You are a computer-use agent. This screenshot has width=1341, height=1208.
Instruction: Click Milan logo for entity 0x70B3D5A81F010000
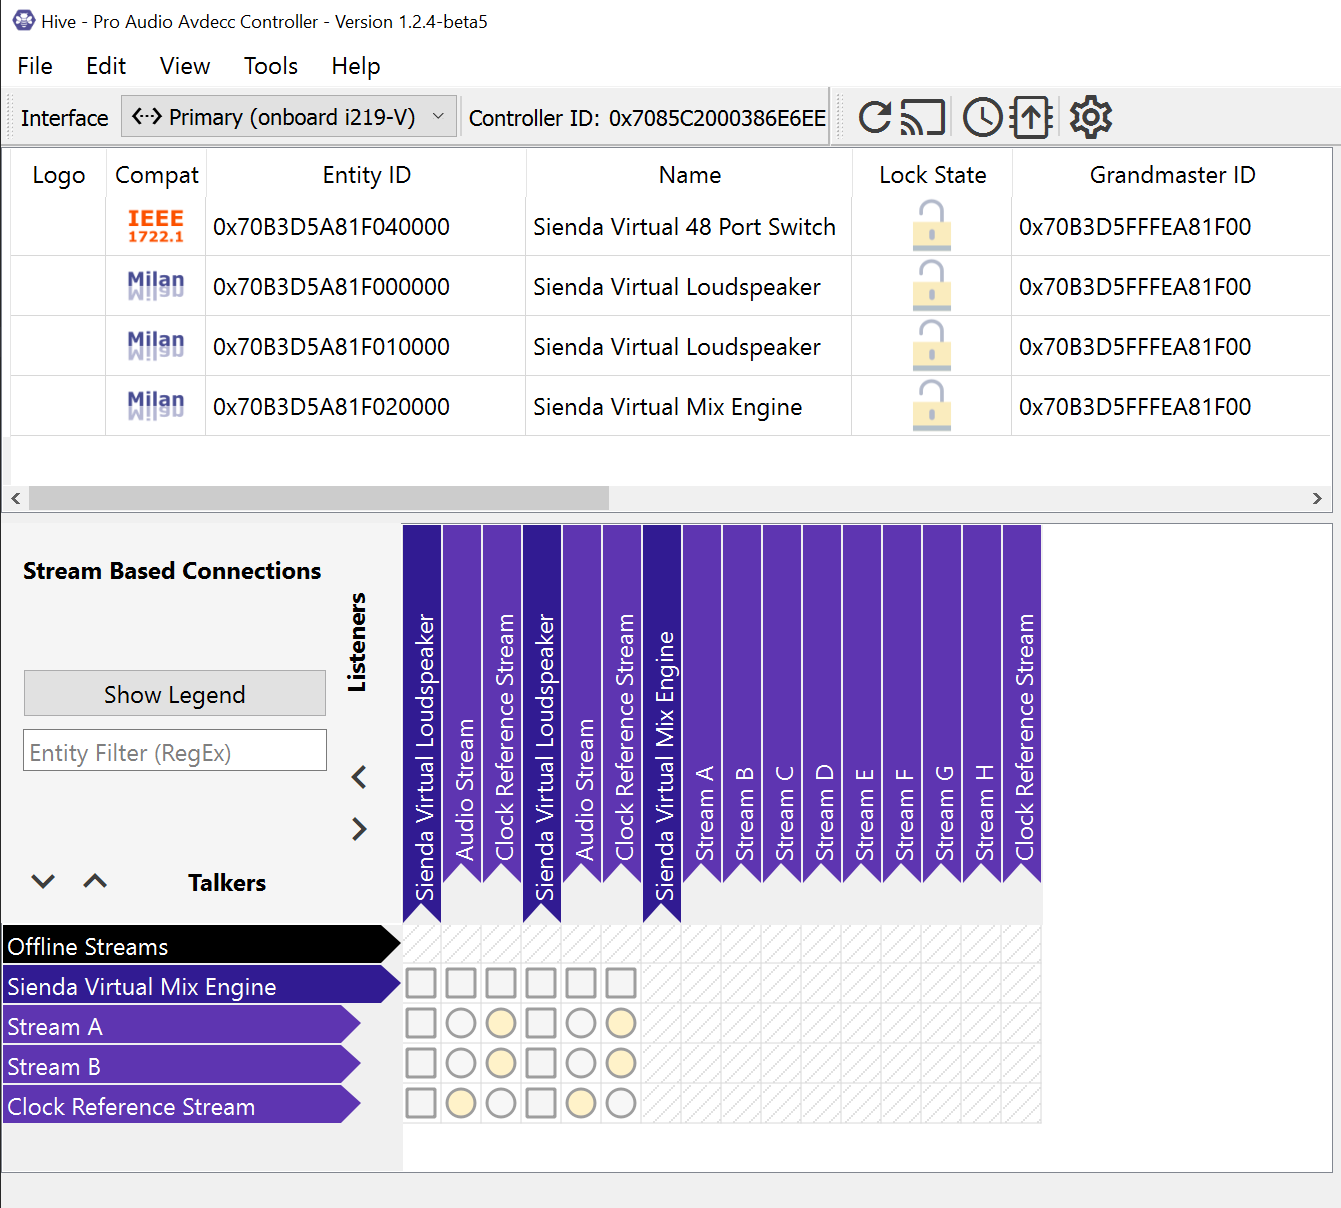click(x=156, y=346)
